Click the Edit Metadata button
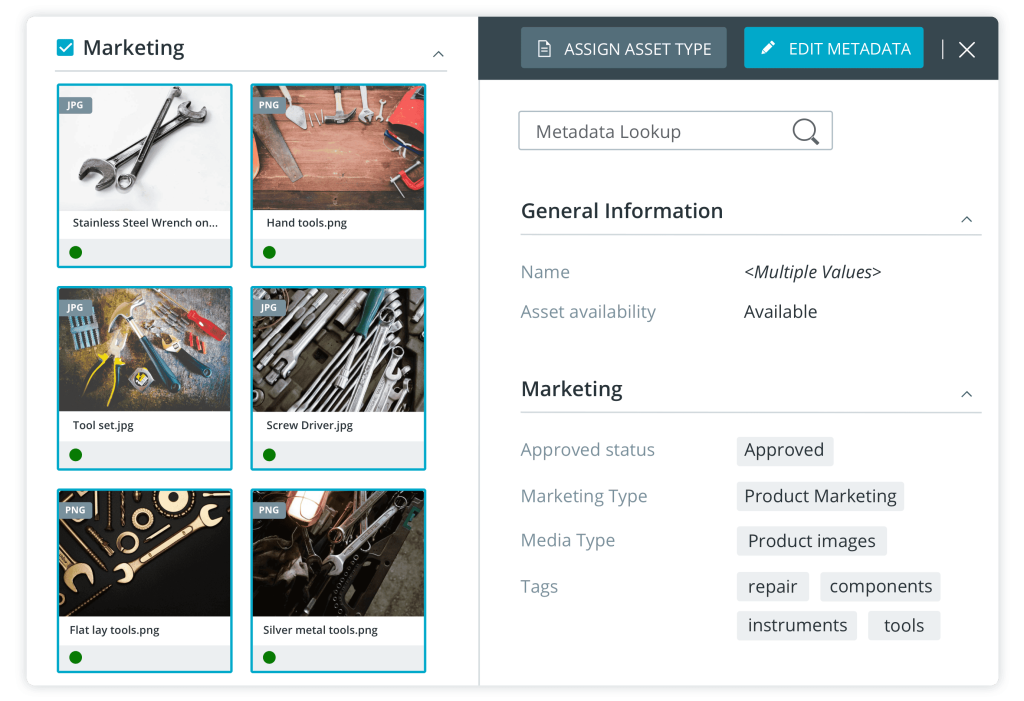 [x=833, y=48]
